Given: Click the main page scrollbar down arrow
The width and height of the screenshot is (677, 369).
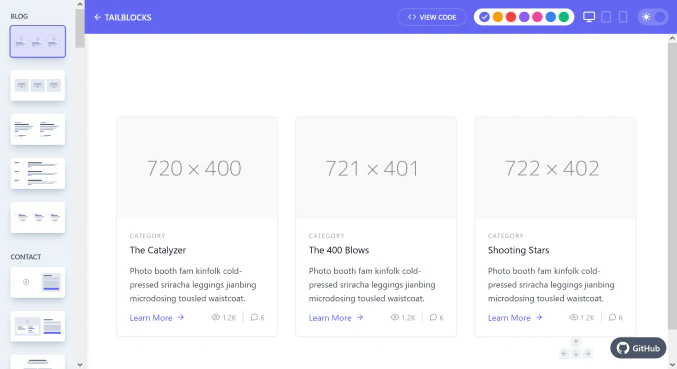Looking at the screenshot, I should pyautogui.click(x=672, y=365).
